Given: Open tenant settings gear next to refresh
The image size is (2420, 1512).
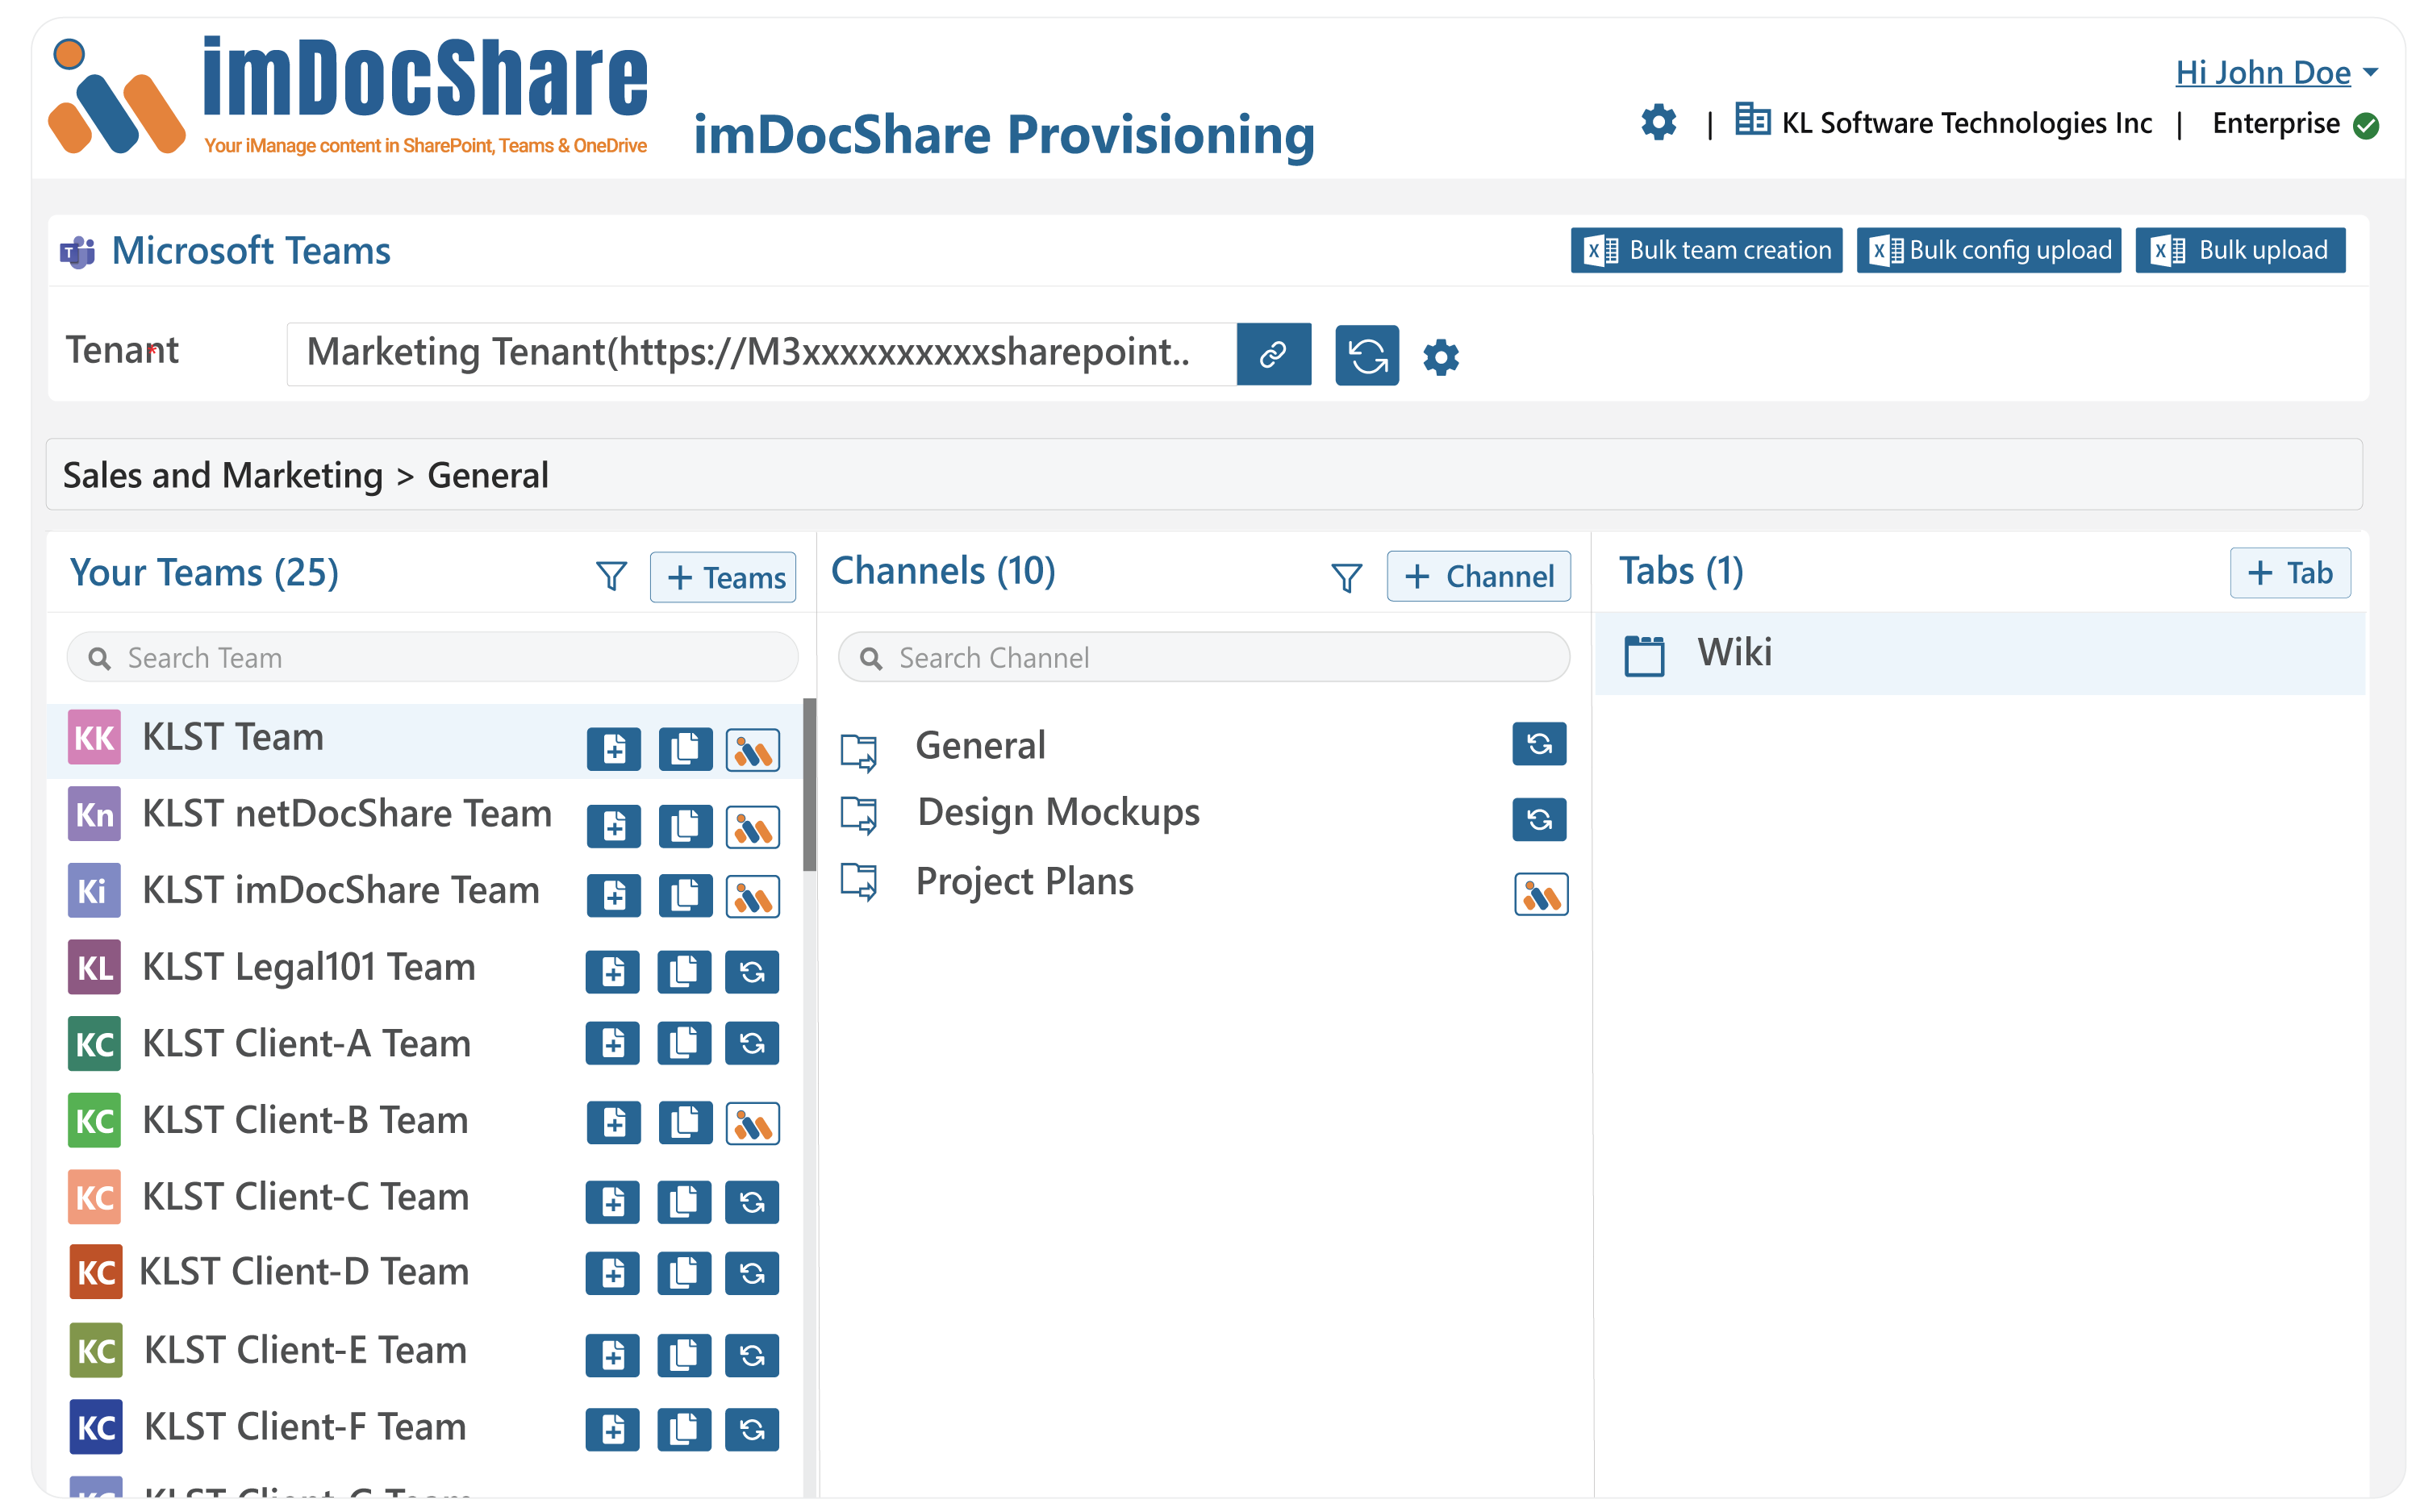Looking at the screenshot, I should [x=1441, y=357].
